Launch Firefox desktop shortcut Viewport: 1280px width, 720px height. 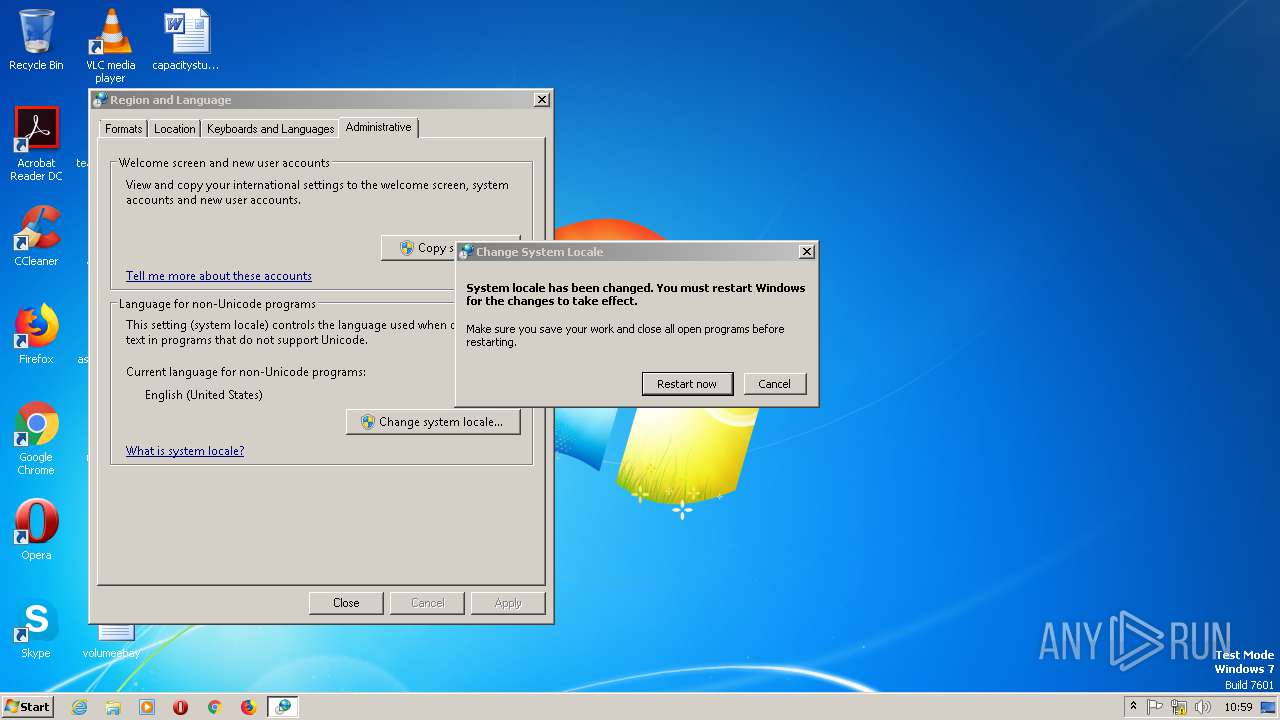(36, 334)
